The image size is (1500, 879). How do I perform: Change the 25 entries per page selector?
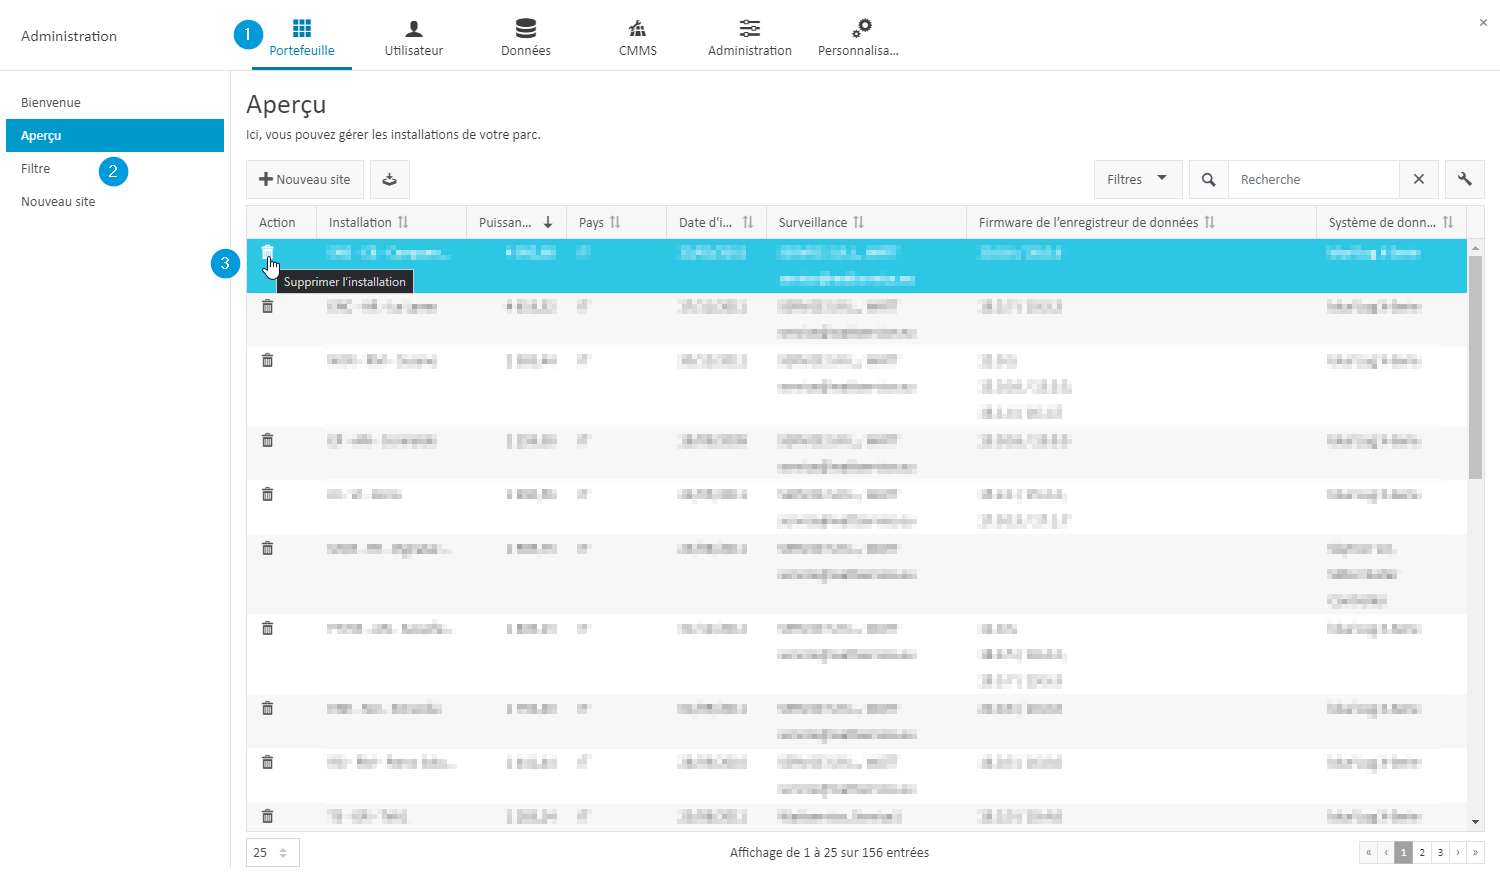point(273,852)
